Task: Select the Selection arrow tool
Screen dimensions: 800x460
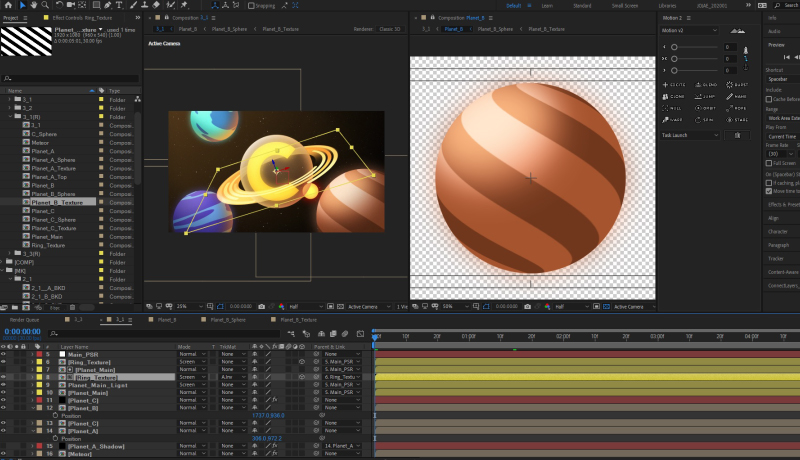Action: (22, 5)
